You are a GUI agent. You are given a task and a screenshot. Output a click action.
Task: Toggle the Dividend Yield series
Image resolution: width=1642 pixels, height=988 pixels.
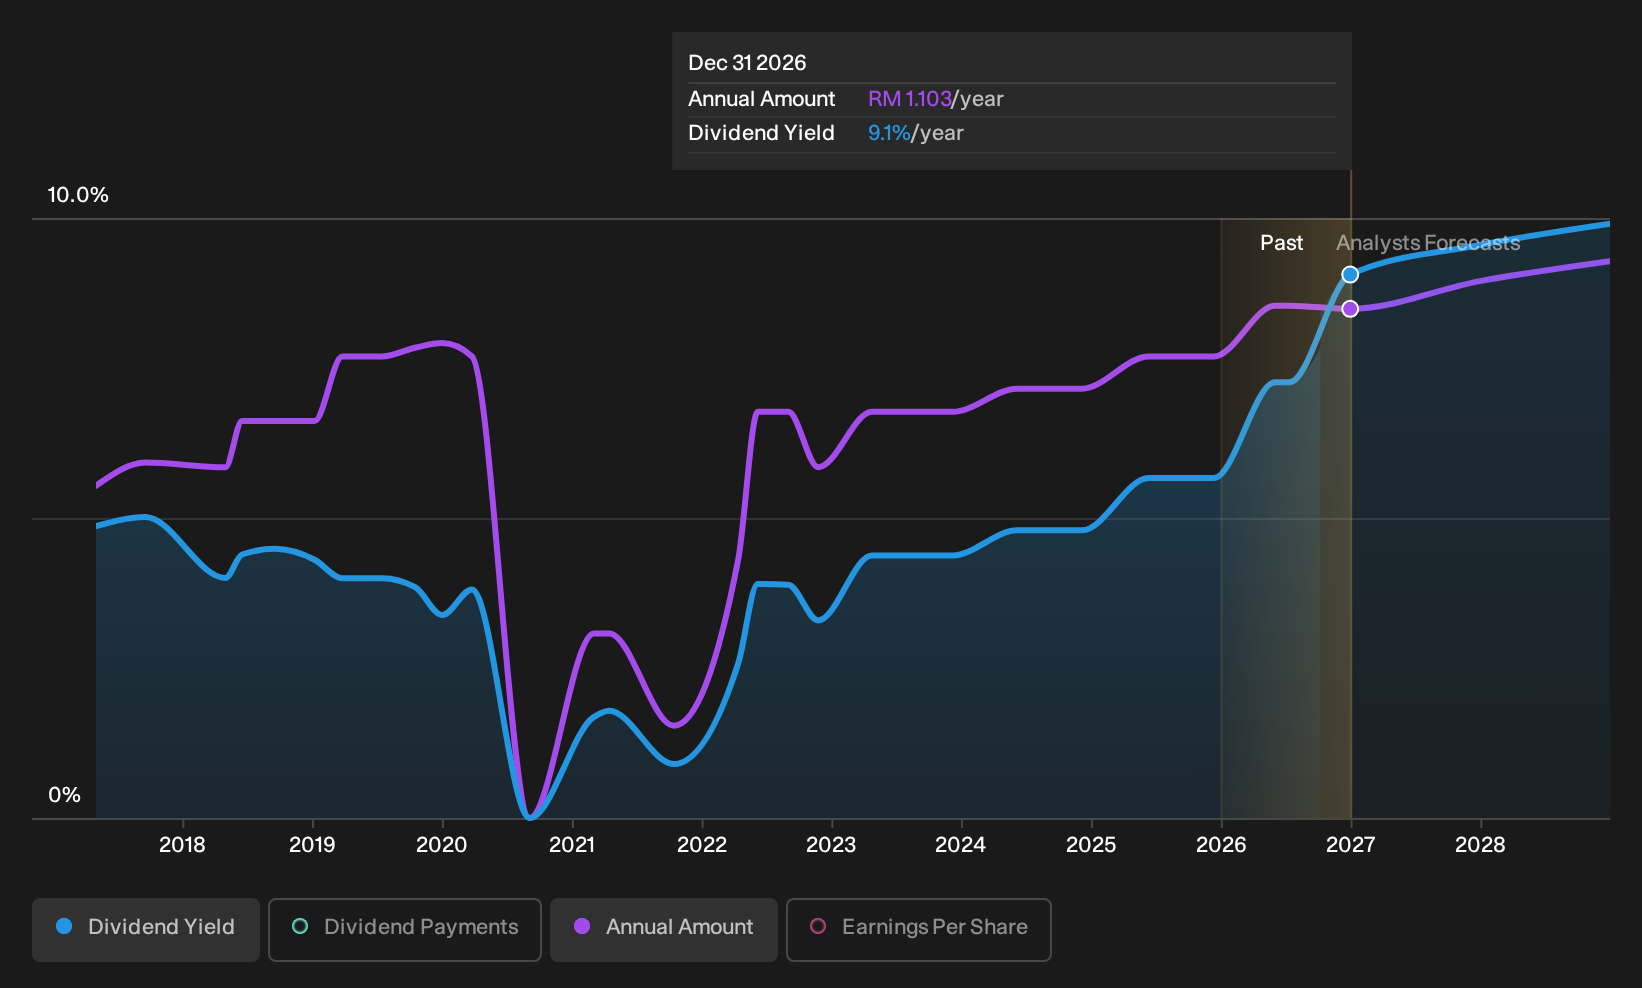pyautogui.click(x=146, y=930)
